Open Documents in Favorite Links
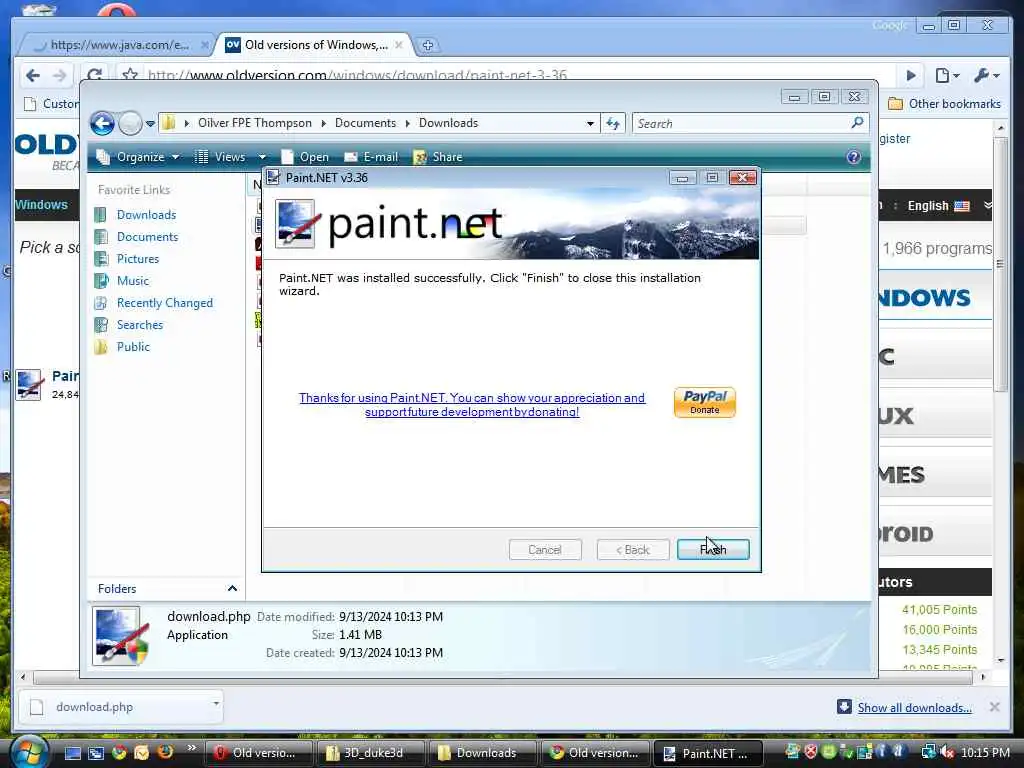1024x768 pixels. [148, 236]
